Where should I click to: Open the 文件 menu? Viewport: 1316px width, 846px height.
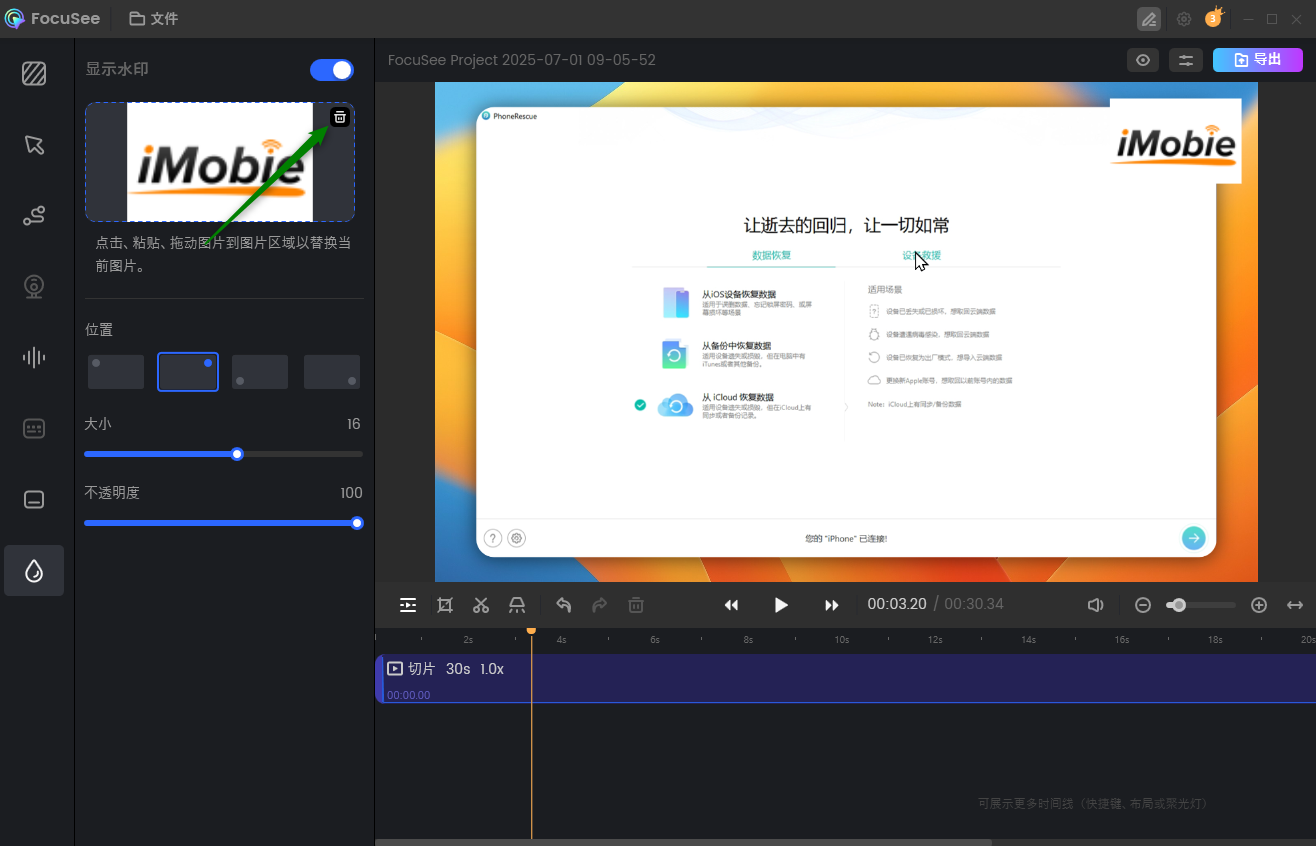[153, 19]
